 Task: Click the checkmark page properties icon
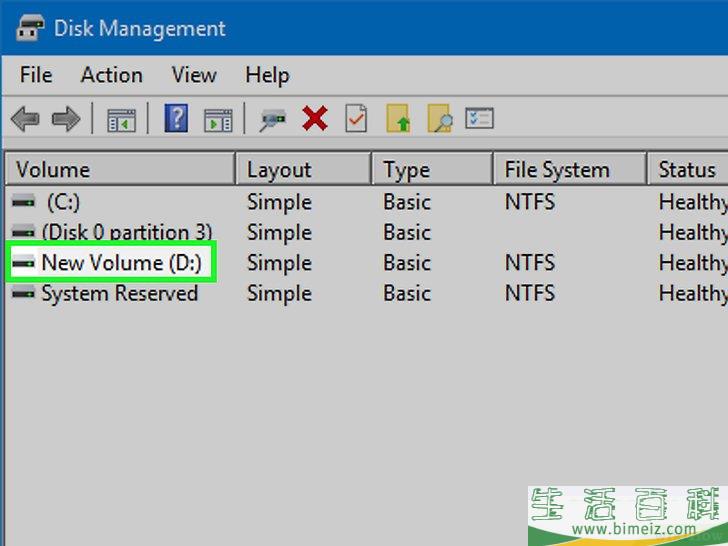[356, 120]
